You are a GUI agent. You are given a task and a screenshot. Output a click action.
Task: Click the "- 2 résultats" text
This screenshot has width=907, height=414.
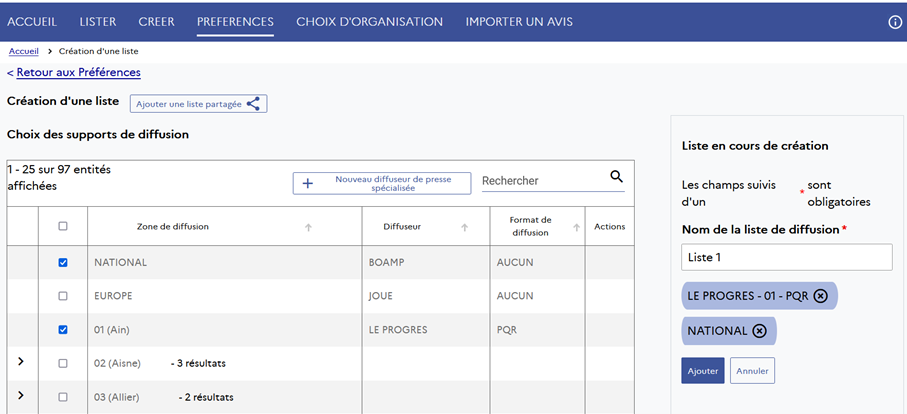(x=206, y=397)
